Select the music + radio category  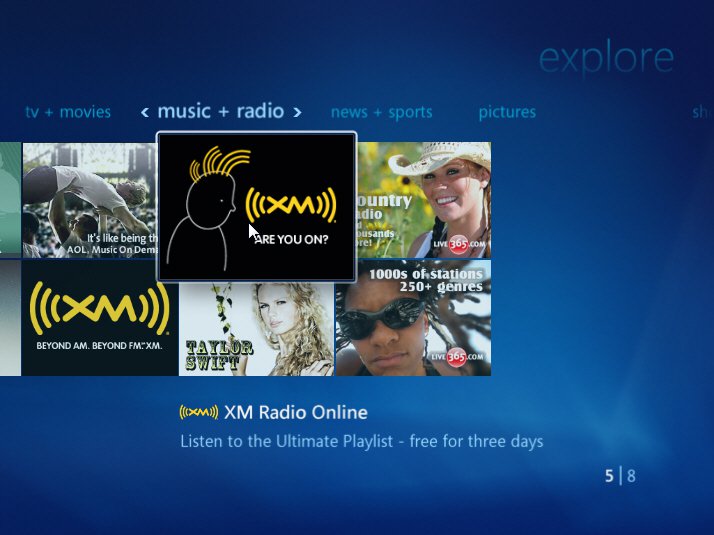(221, 112)
